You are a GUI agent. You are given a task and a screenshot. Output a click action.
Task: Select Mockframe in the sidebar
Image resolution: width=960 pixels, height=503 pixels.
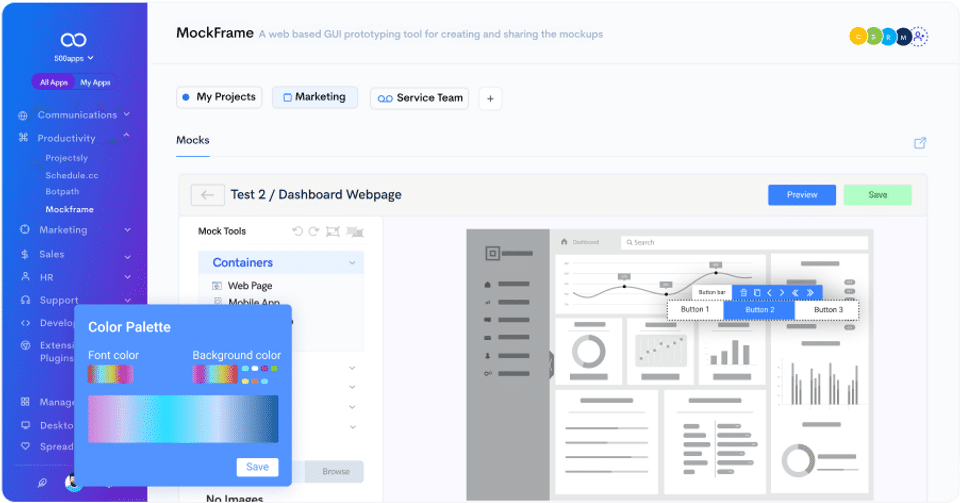pyautogui.click(x=69, y=209)
